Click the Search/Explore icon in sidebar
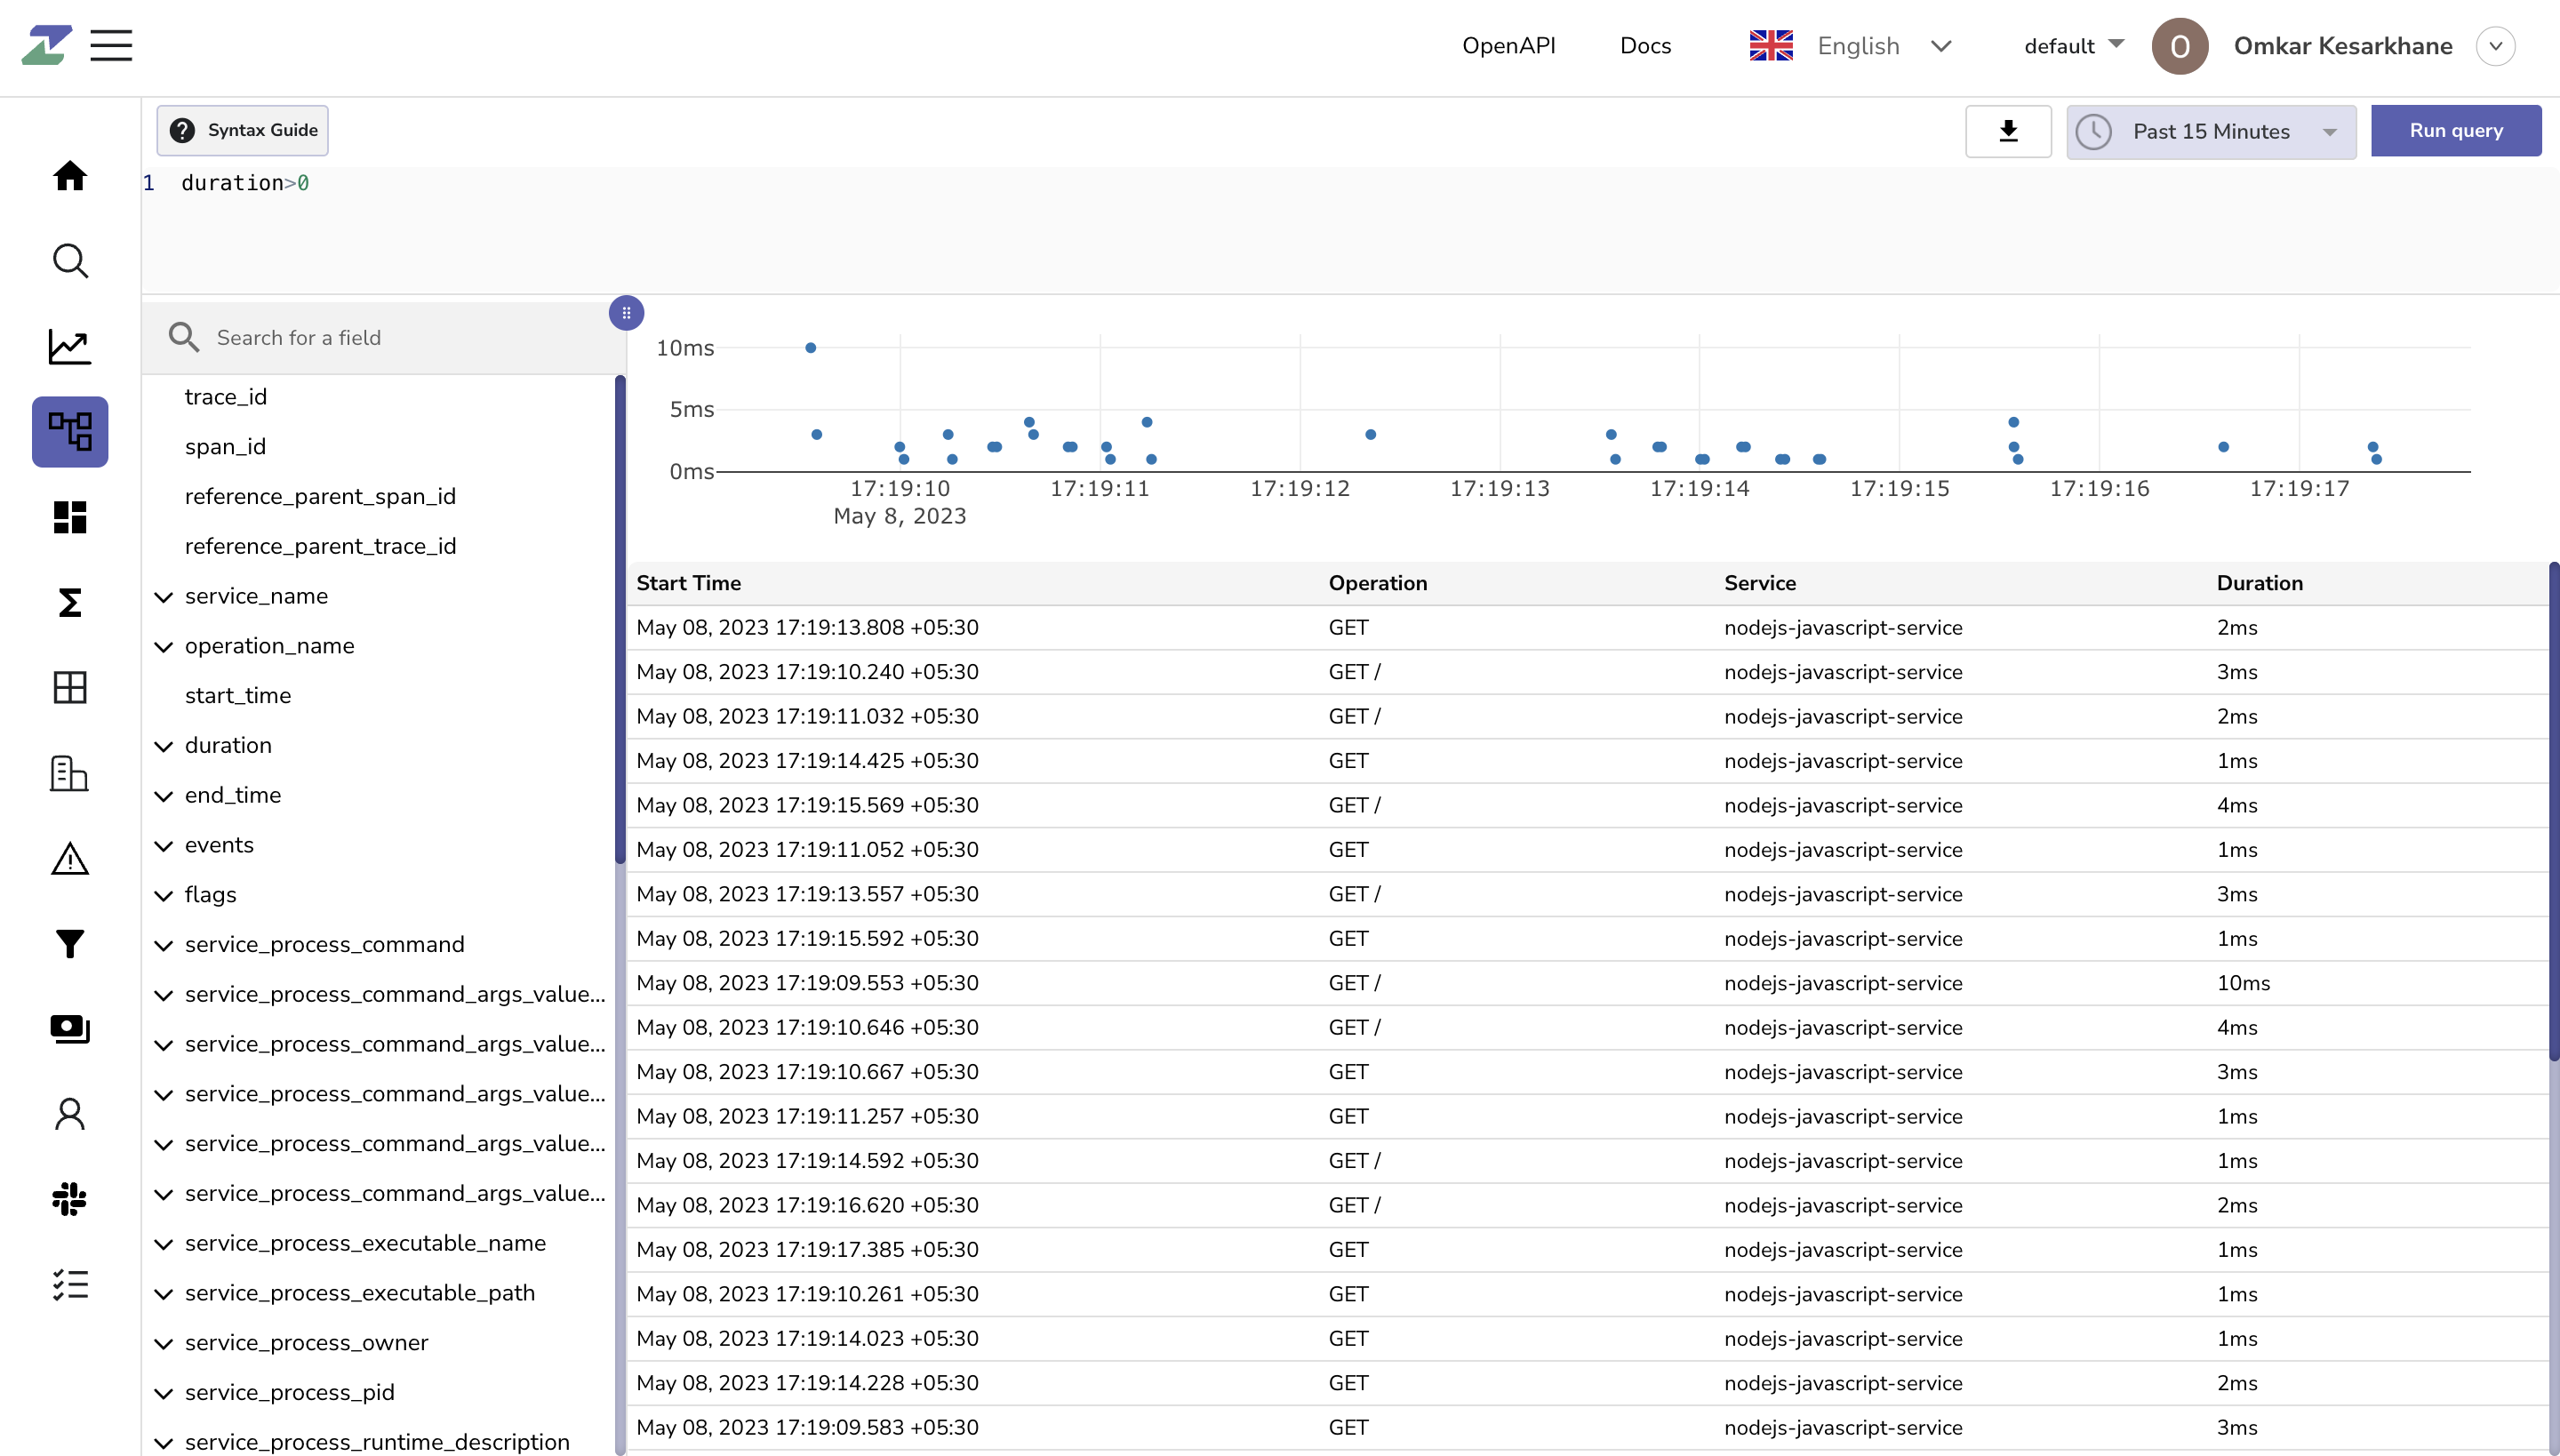Image resolution: width=2560 pixels, height=1456 pixels. [x=70, y=260]
